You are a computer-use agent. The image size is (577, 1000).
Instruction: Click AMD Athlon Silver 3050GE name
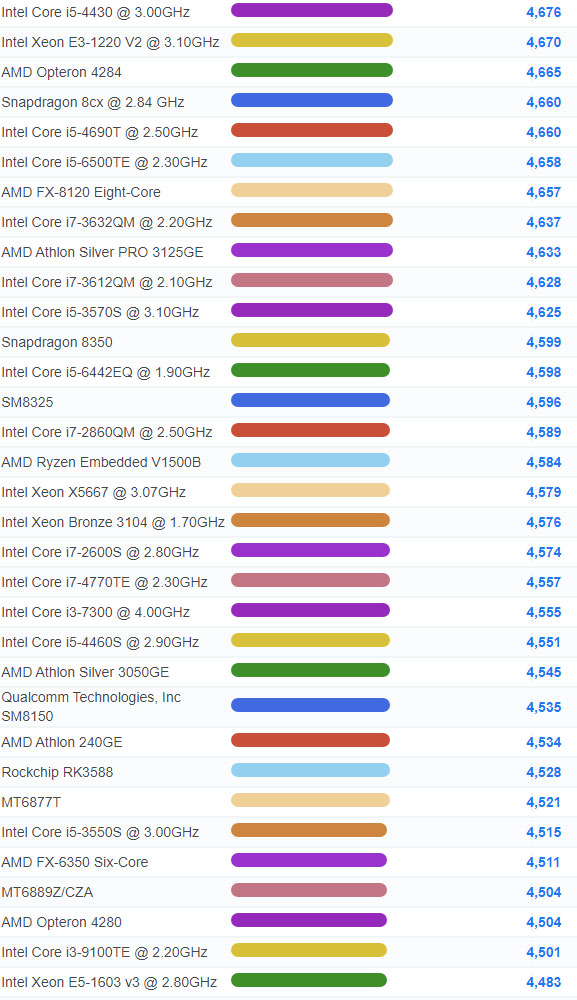(x=85, y=672)
